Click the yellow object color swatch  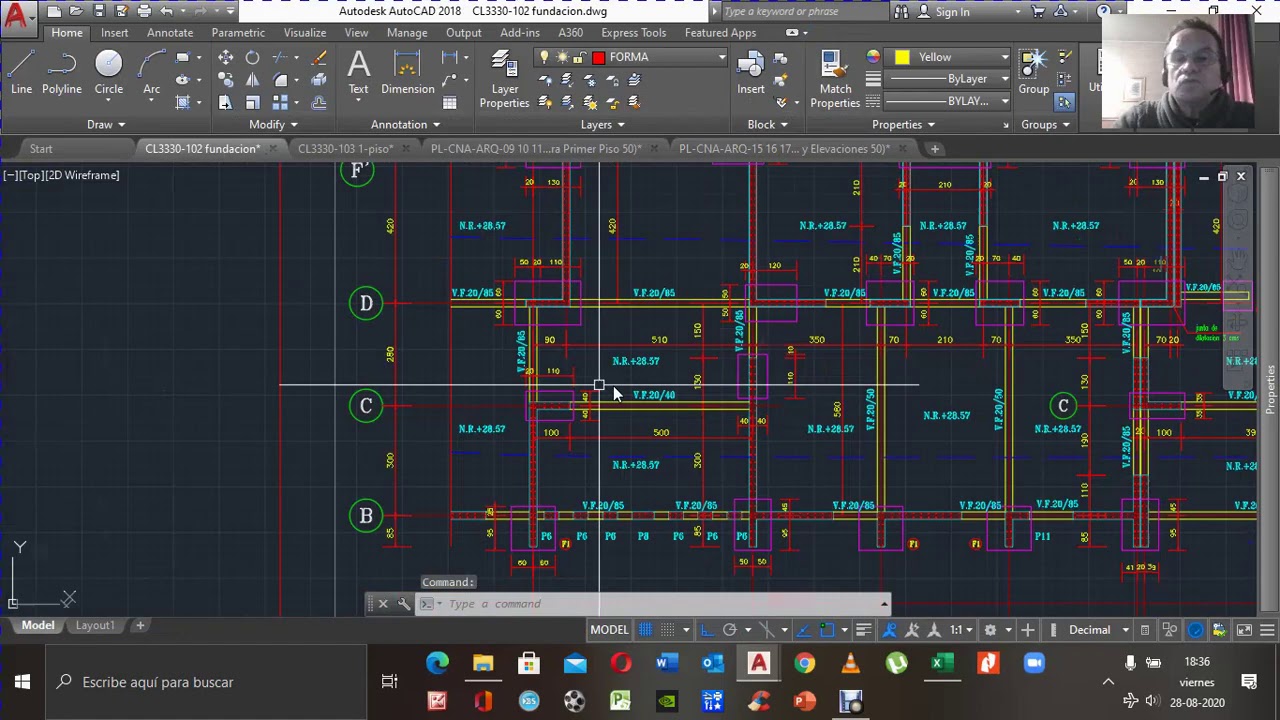coord(902,58)
